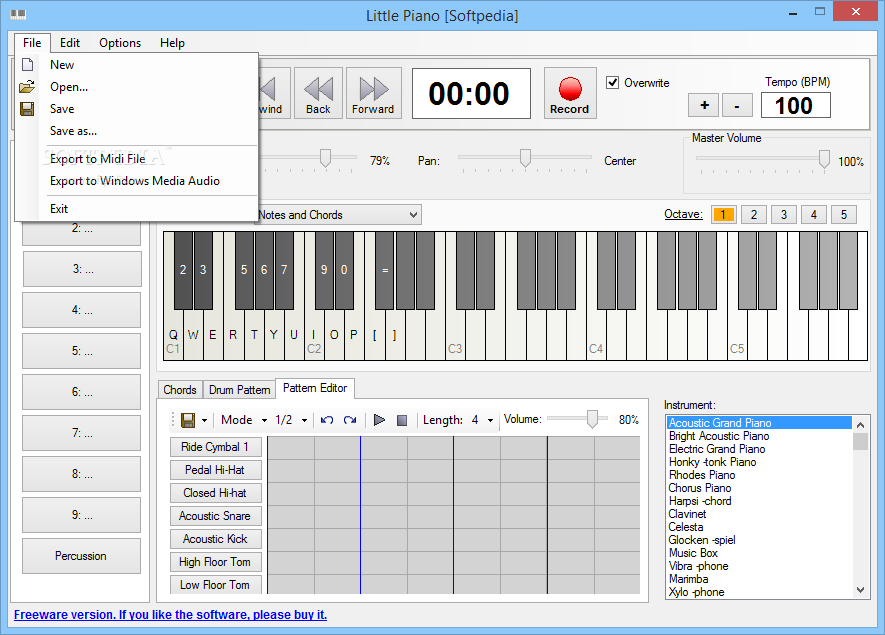Click the save pattern floppy icon

click(188, 420)
